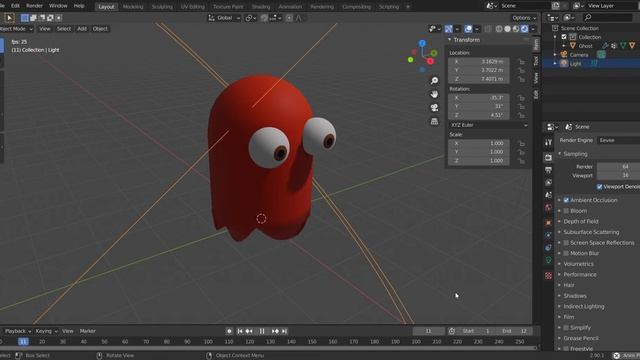Select rendered viewport shading icon
Viewport: 640px width, 360px height.
[x=524, y=29]
